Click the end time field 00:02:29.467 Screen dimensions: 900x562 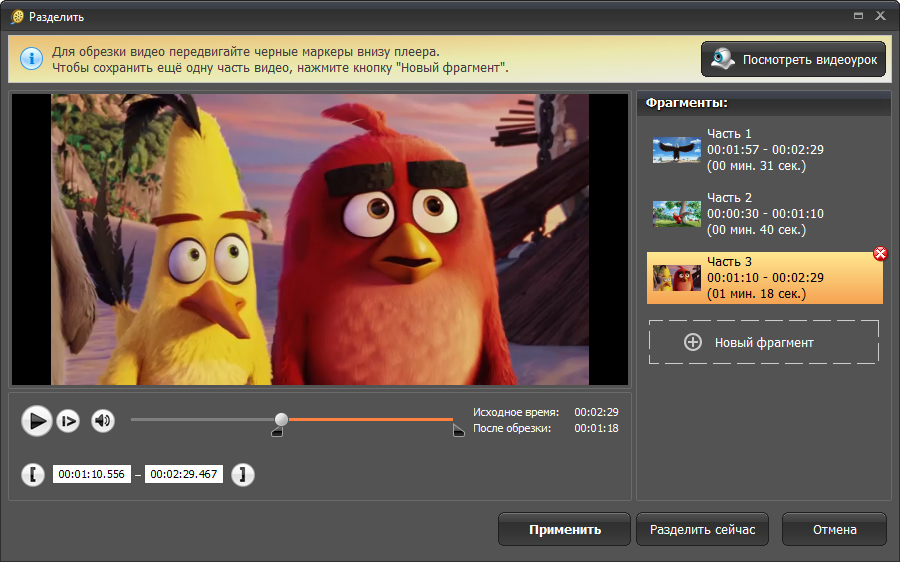click(184, 474)
